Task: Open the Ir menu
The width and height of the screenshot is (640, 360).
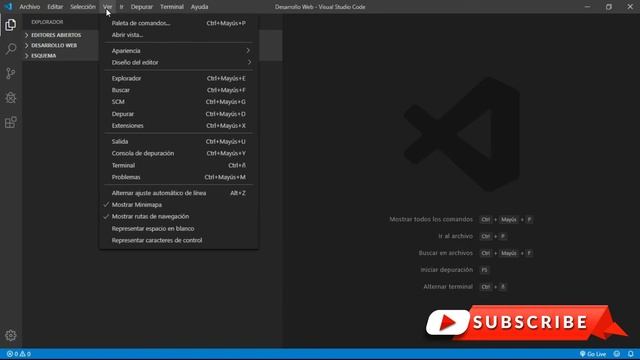Action: pyautogui.click(x=121, y=7)
